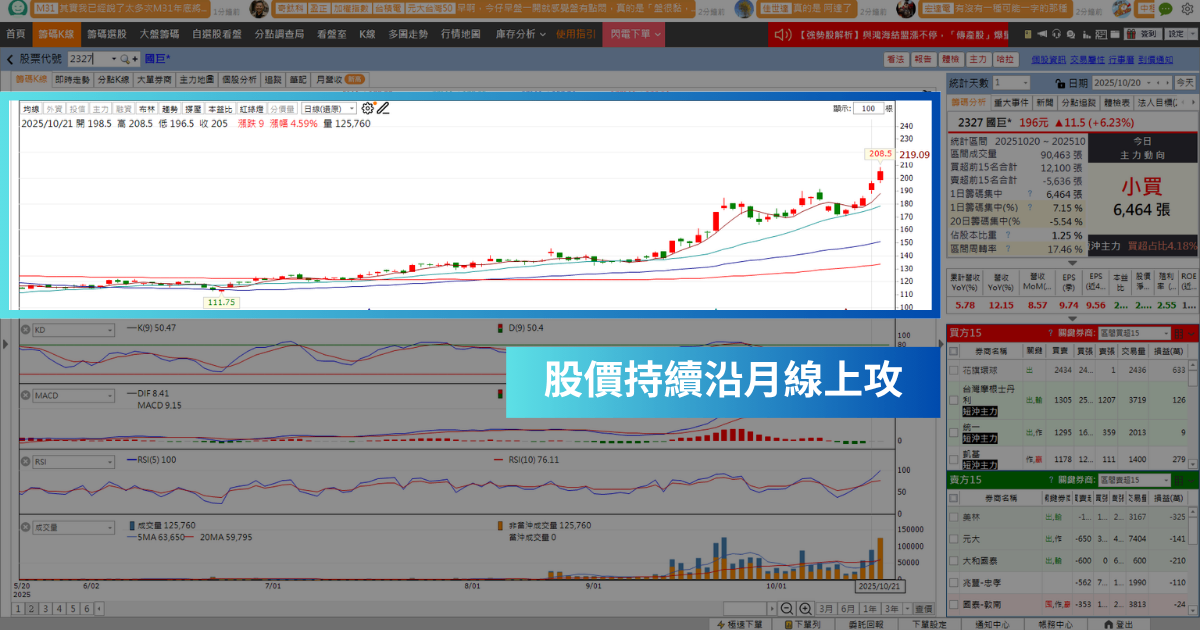Expand the 閃電下單 menu
Screen dimensions: 1200x630
[636, 34]
